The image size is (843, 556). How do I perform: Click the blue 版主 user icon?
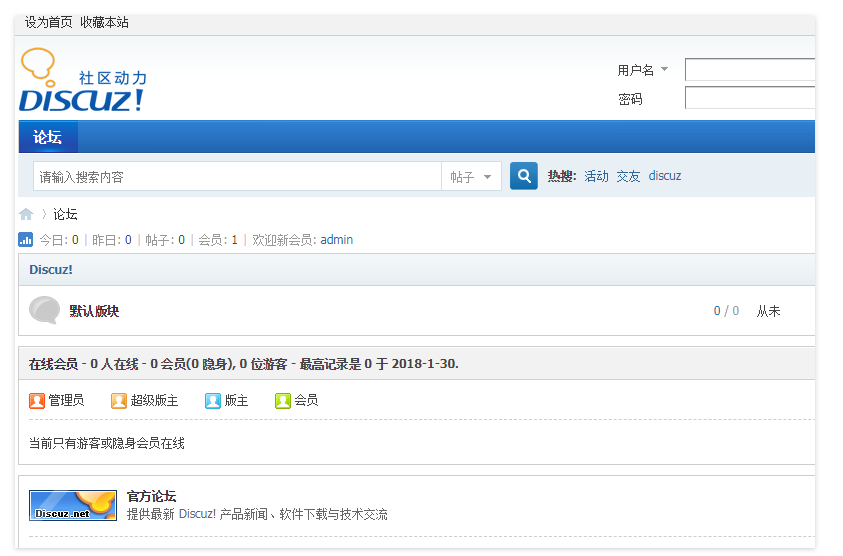pos(213,400)
